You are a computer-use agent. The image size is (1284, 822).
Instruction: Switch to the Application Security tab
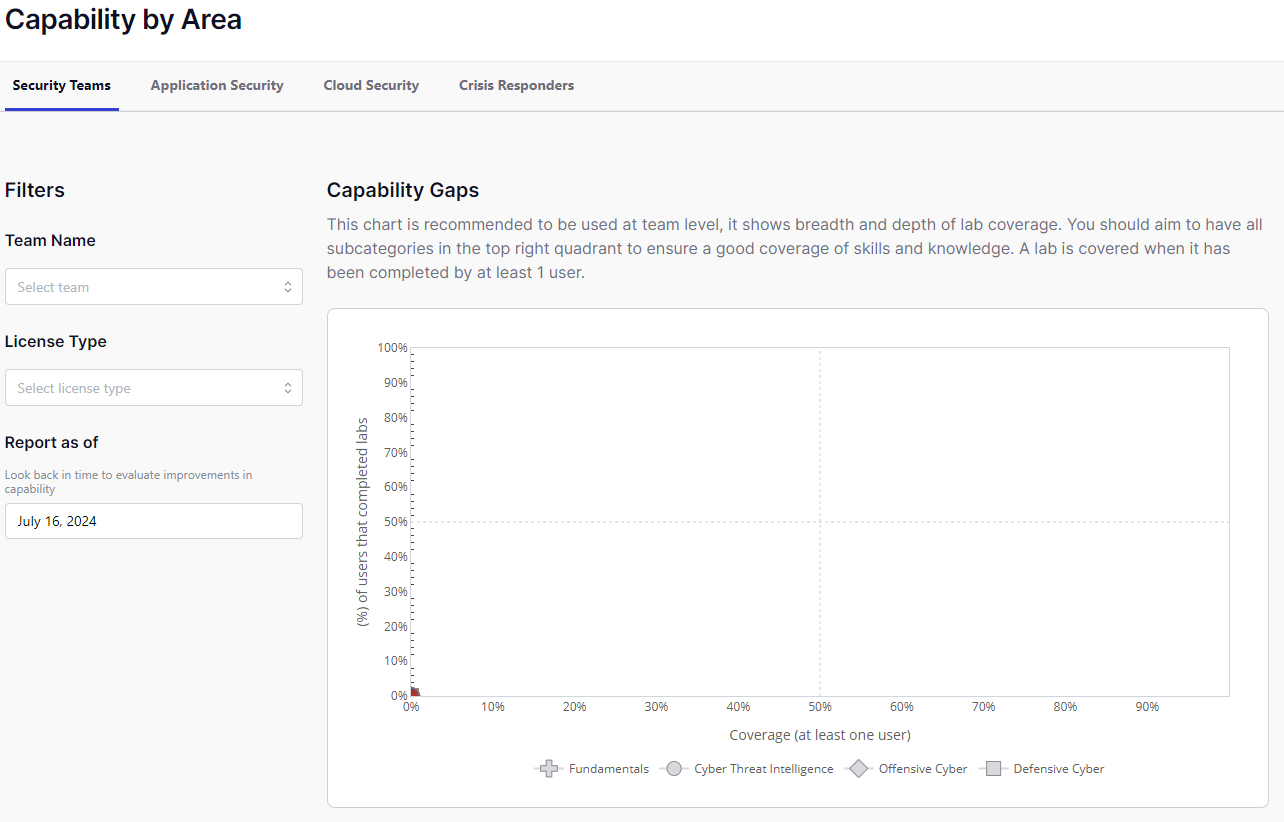217,86
